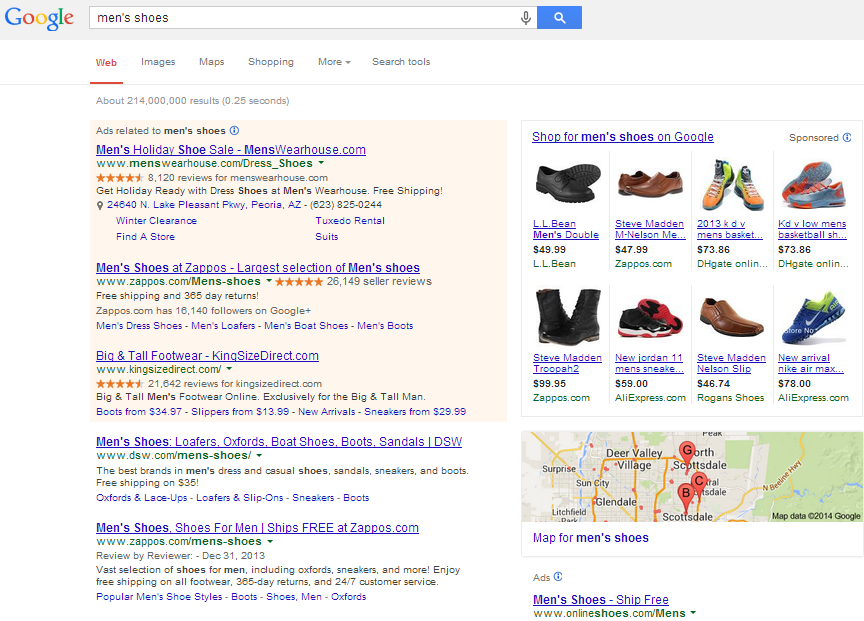Switch to the Maps tab
The width and height of the screenshot is (864, 621).
pos(212,62)
